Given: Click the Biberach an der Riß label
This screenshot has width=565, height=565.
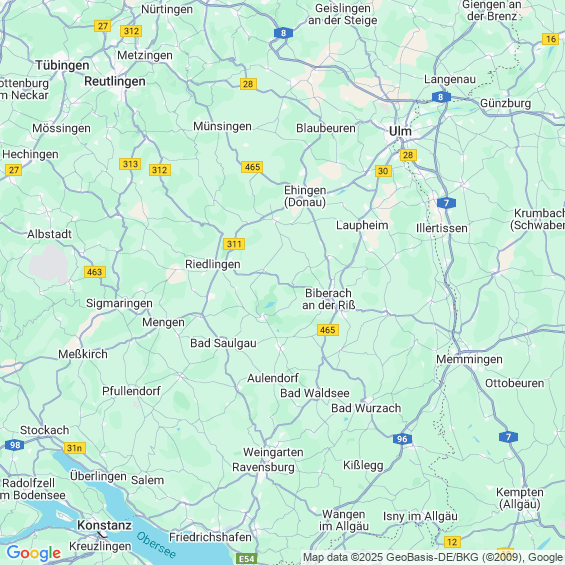Looking at the screenshot, I should pos(328,299).
